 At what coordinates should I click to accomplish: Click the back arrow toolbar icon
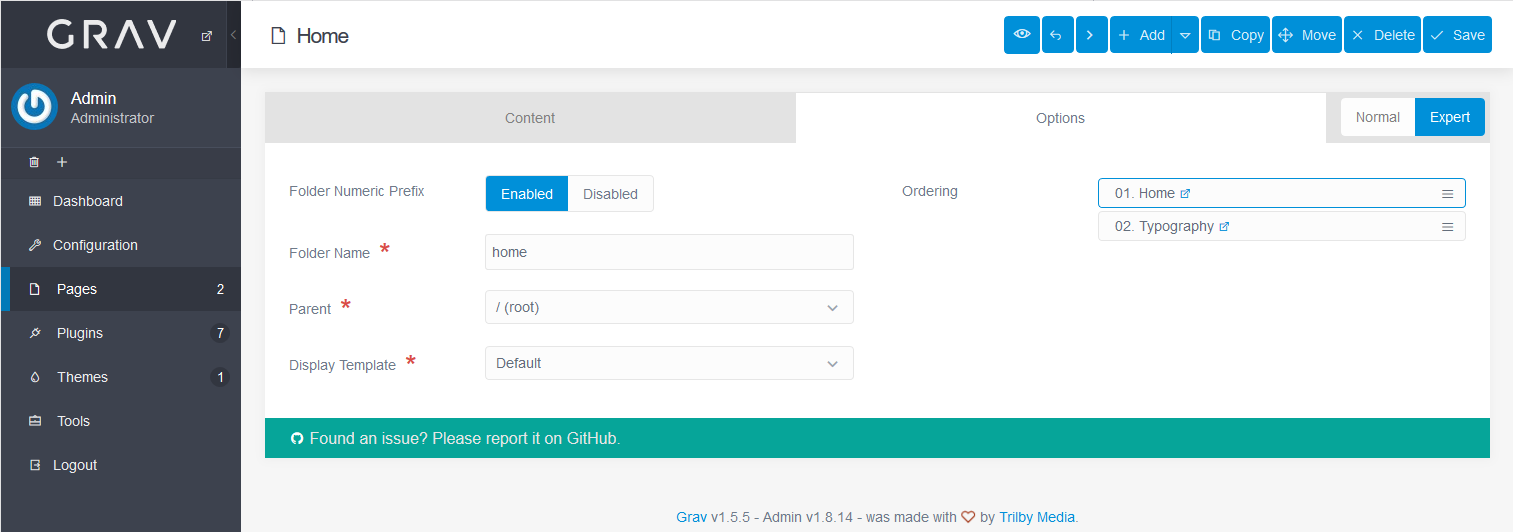(1056, 35)
